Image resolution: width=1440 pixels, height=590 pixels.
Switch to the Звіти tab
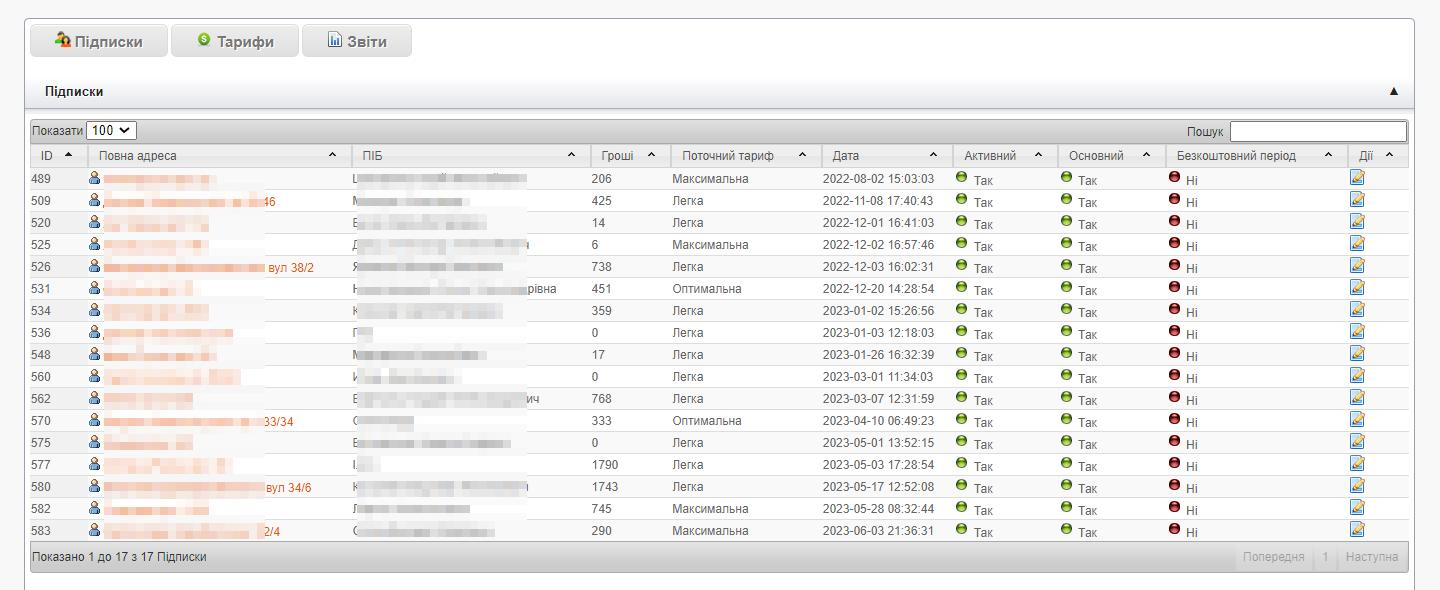coord(357,41)
